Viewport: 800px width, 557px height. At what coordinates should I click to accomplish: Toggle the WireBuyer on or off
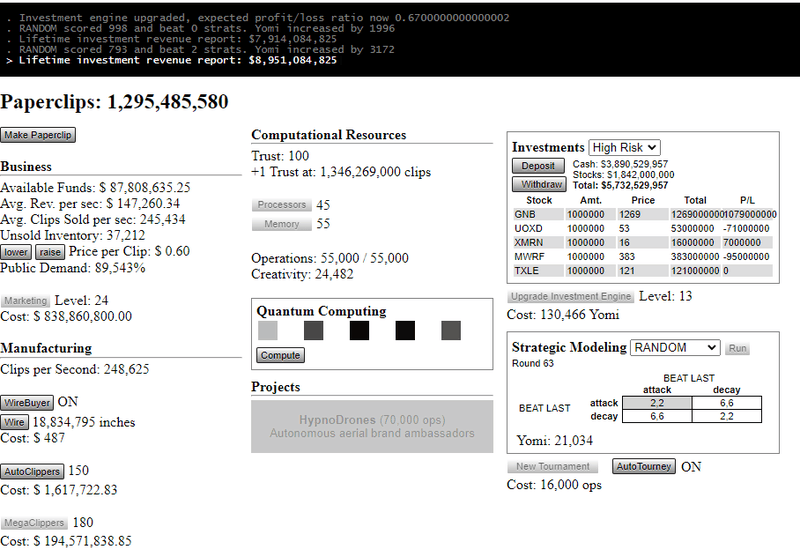[x=27, y=402]
